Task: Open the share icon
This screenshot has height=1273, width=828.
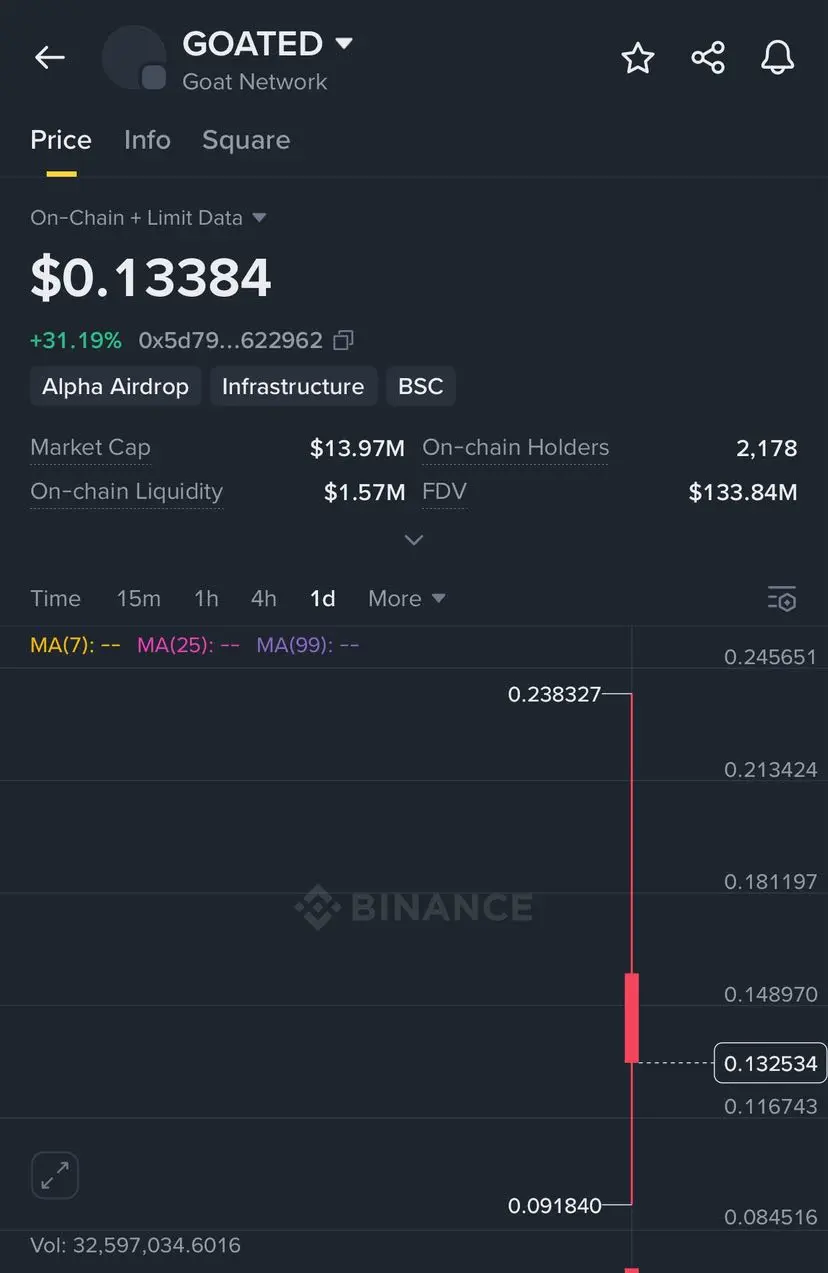Action: click(708, 58)
